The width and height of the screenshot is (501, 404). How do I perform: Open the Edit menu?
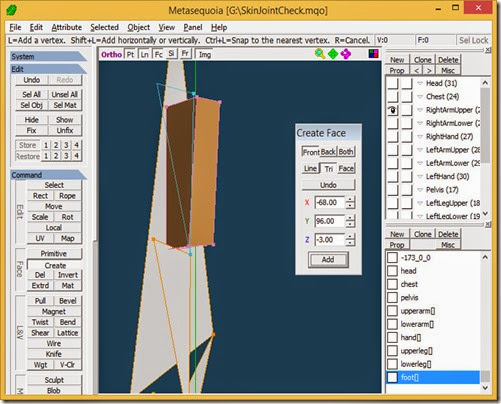pos(36,27)
